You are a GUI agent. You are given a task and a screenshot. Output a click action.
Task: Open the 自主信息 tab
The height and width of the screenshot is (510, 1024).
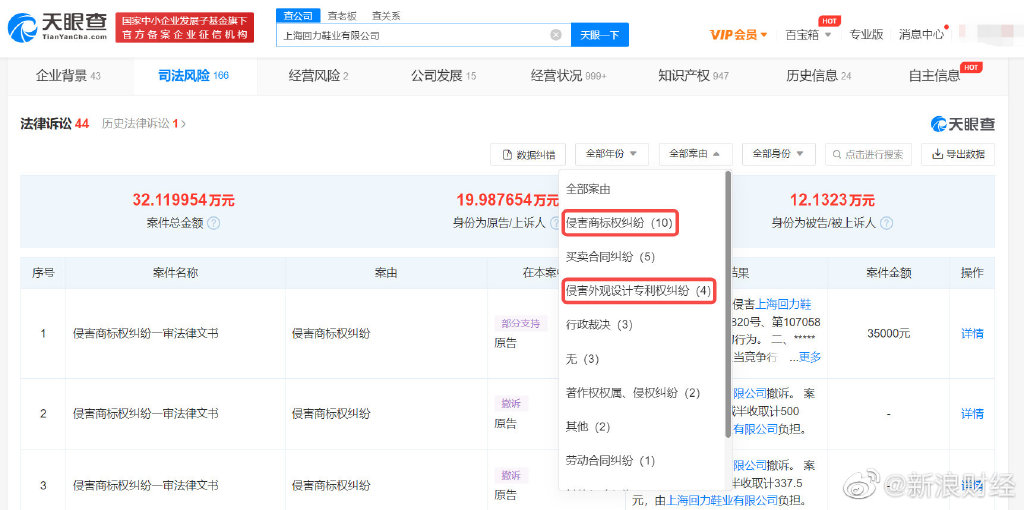coord(935,76)
